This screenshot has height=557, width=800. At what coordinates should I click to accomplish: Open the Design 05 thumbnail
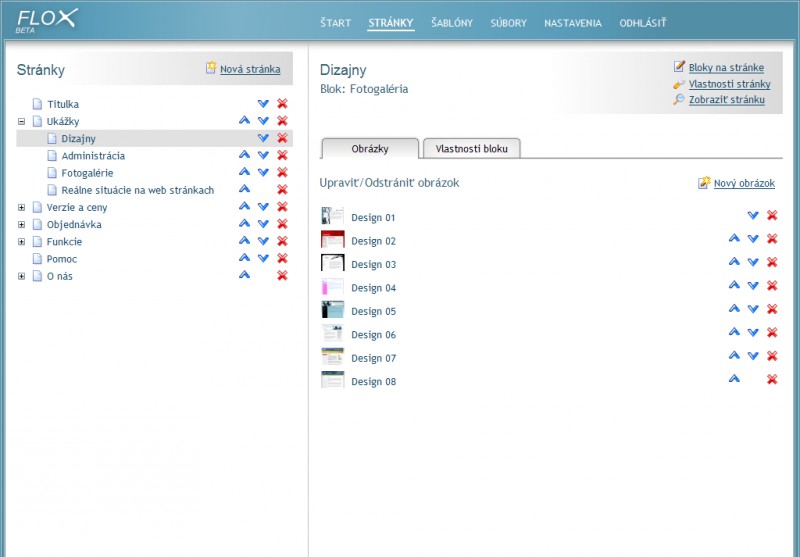tap(333, 310)
